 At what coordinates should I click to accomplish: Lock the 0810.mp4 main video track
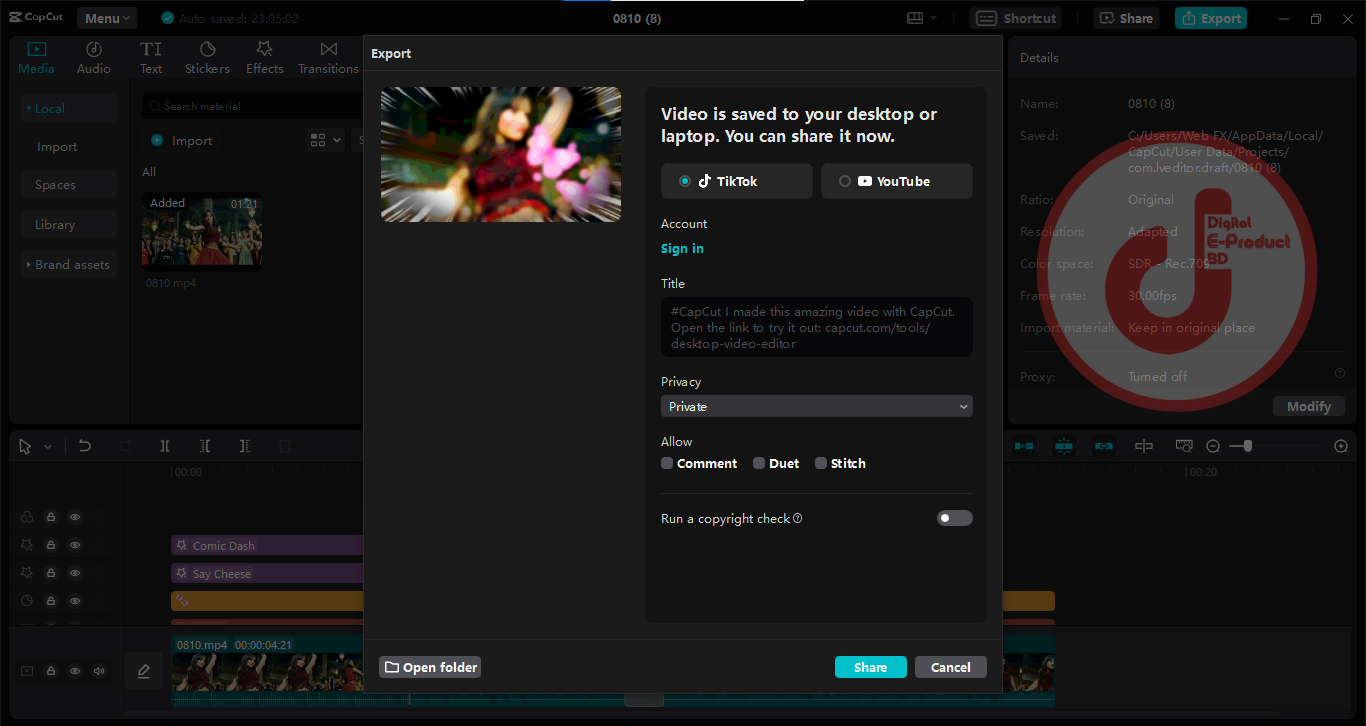pyautogui.click(x=51, y=671)
